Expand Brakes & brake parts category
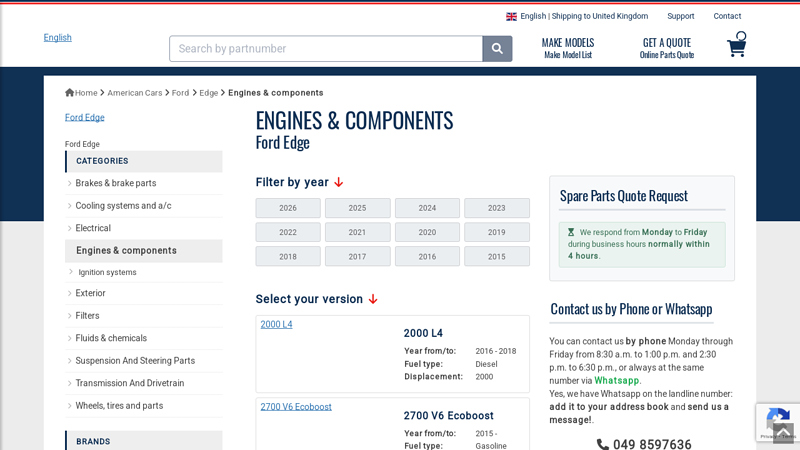 pos(116,183)
